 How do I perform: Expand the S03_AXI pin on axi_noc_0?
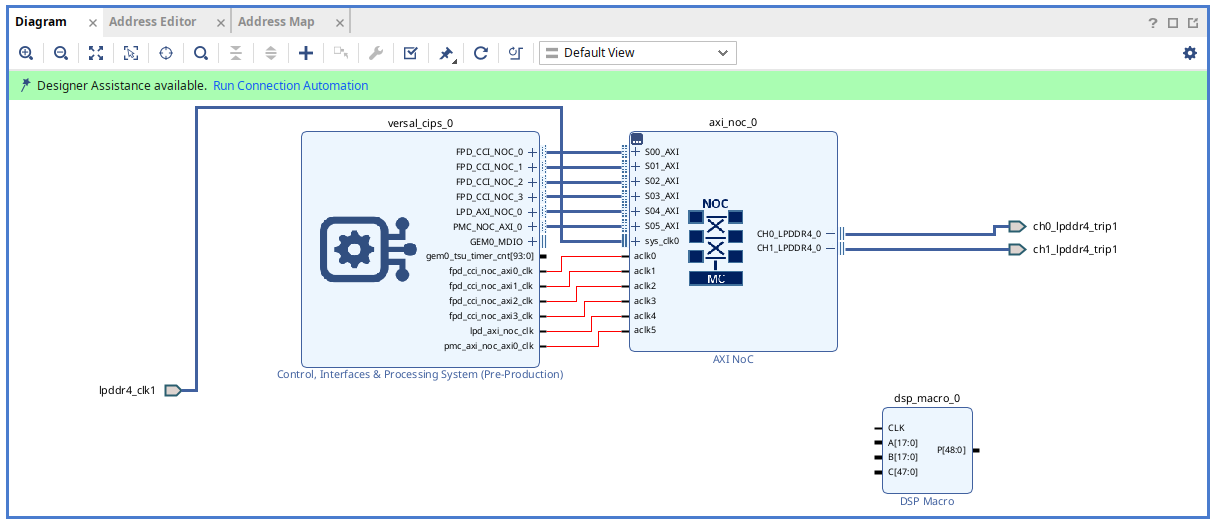coord(636,196)
